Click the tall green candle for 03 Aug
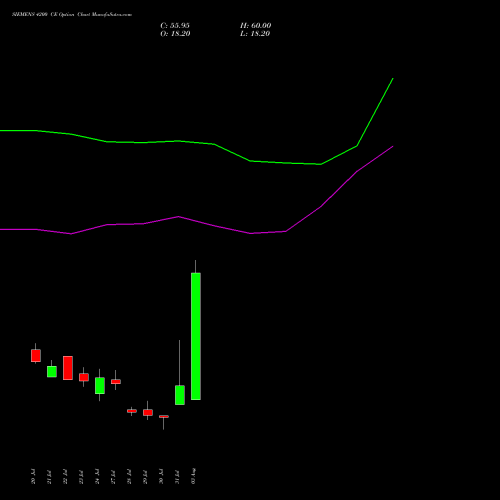Image resolution: width=500 pixels, height=500 pixels. tap(196, 336)
